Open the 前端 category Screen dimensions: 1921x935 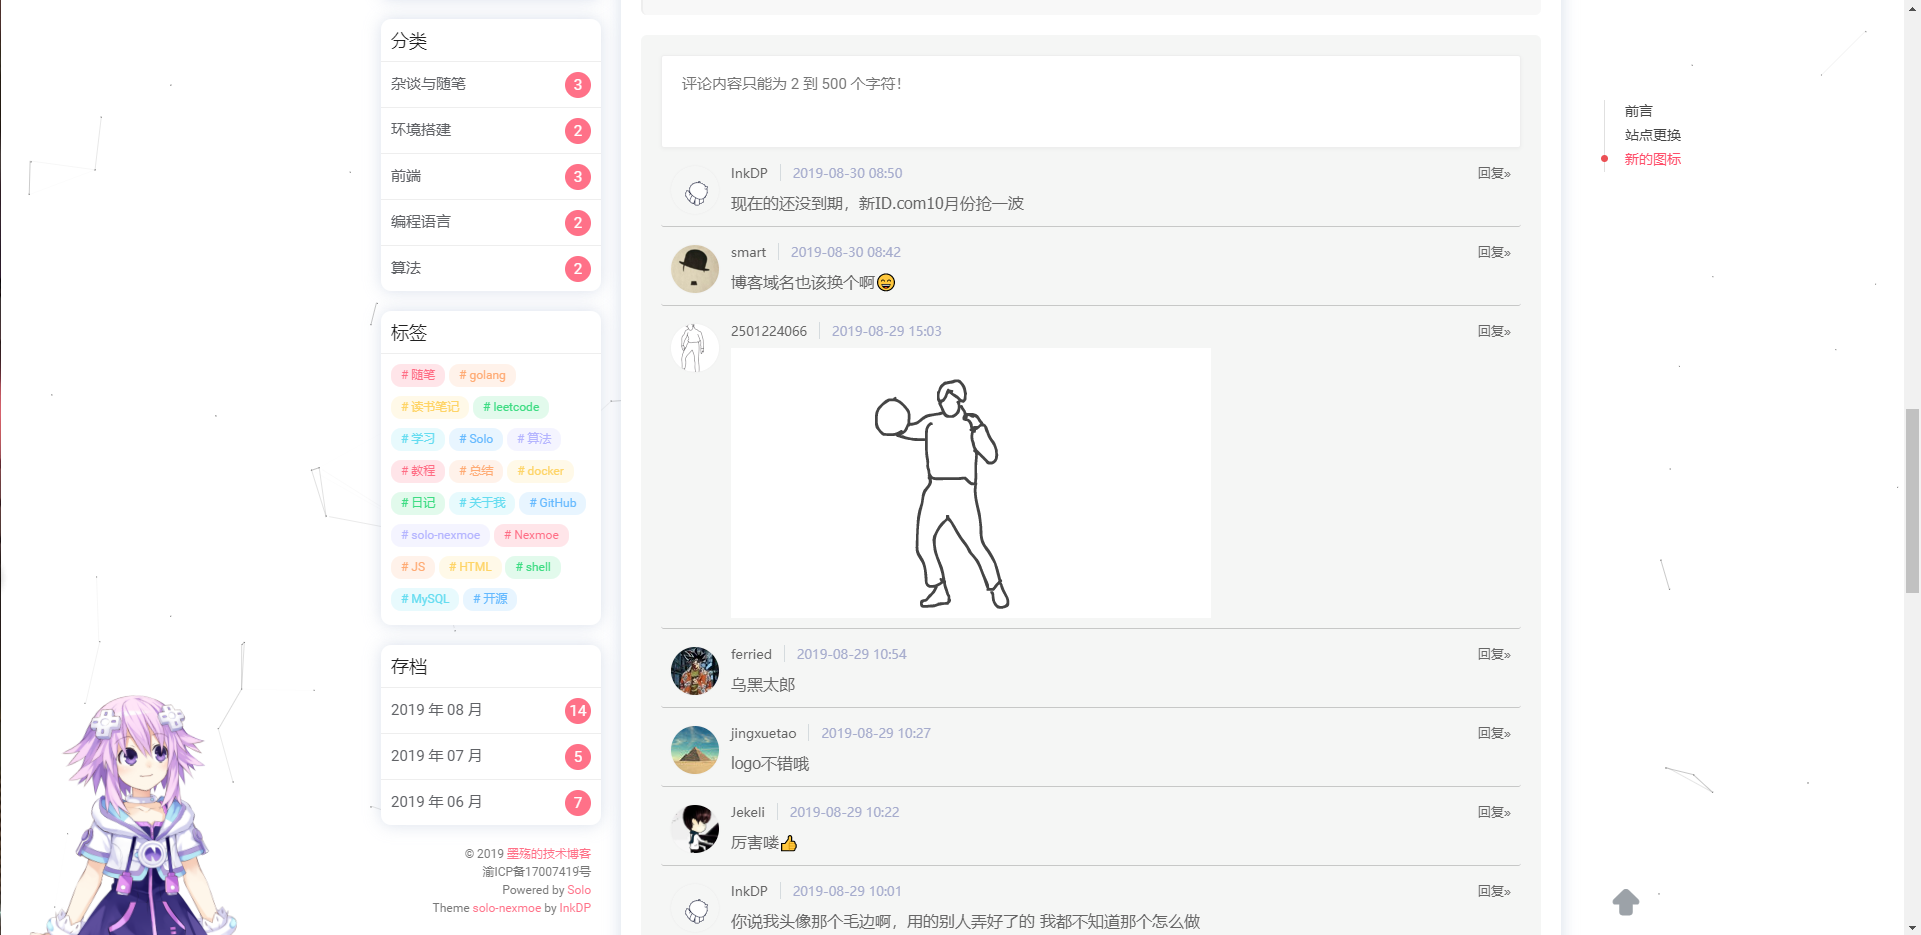click(404, 176)
